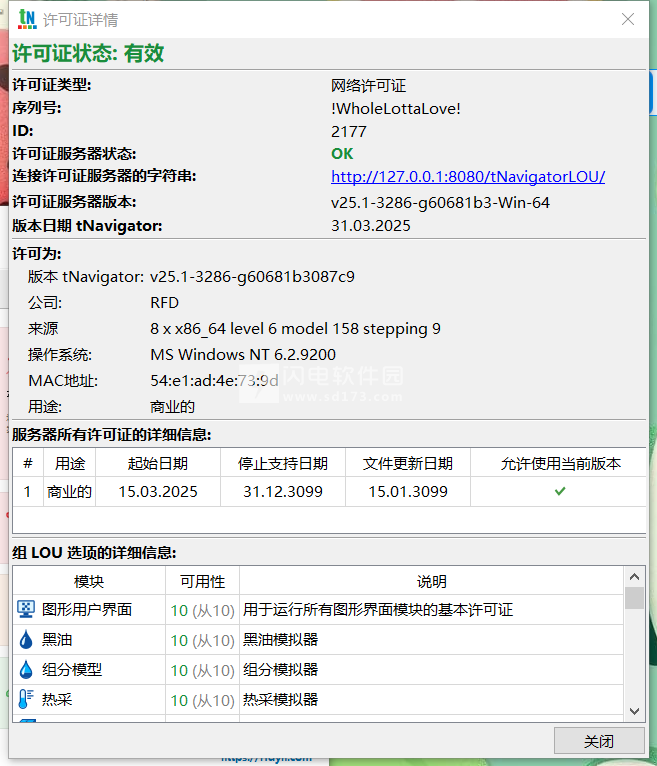Click the 许可证状态: 有效 heading
Image resolution: width=657 pixels, height=766 pixels.
point(88,53)
